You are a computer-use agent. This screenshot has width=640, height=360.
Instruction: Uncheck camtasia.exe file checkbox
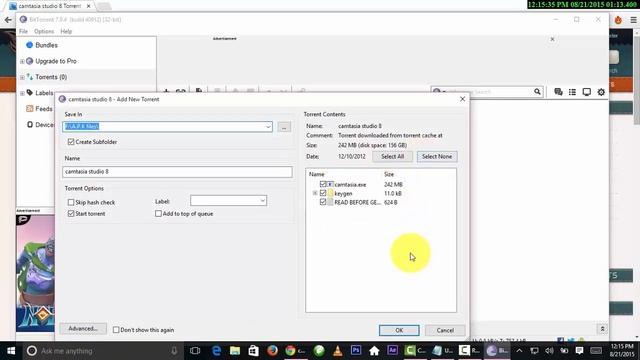[x=323, y=184]
